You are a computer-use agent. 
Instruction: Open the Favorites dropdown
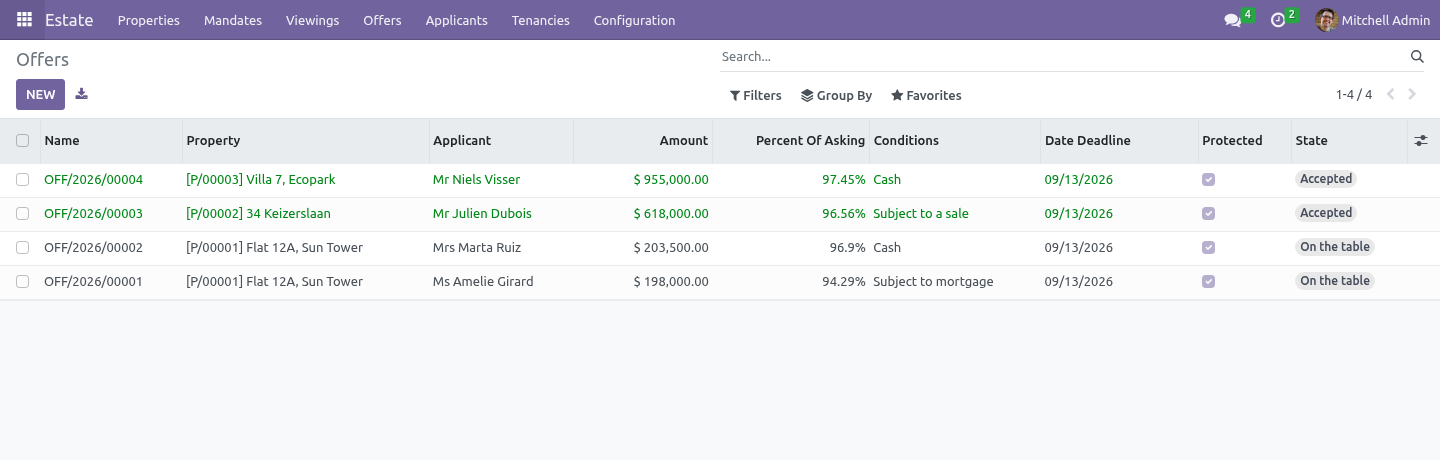click(x=926, y=95)
